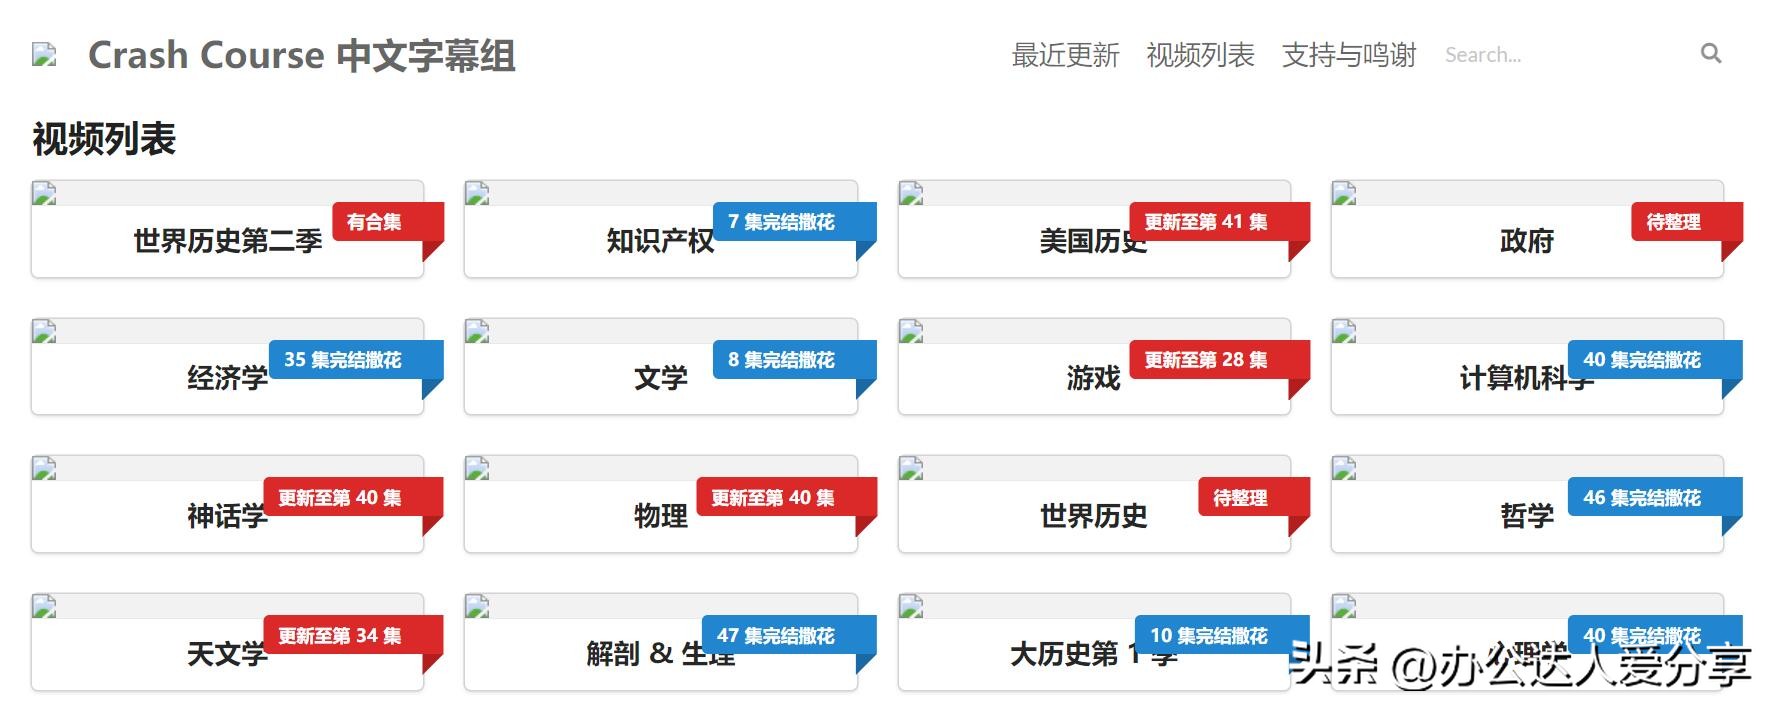Click the broken thumbnail on 美国历史 card

911,194
